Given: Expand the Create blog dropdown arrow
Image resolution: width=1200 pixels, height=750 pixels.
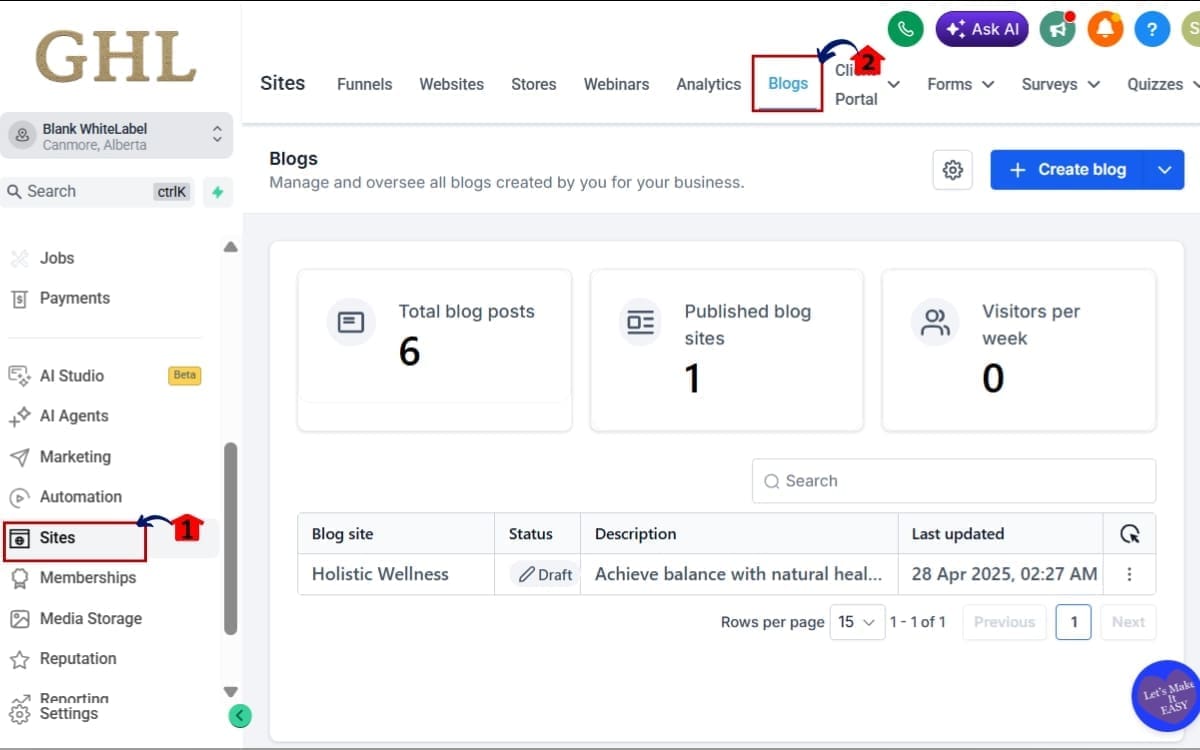Looking at the screenshot, I should [1164, 170].
